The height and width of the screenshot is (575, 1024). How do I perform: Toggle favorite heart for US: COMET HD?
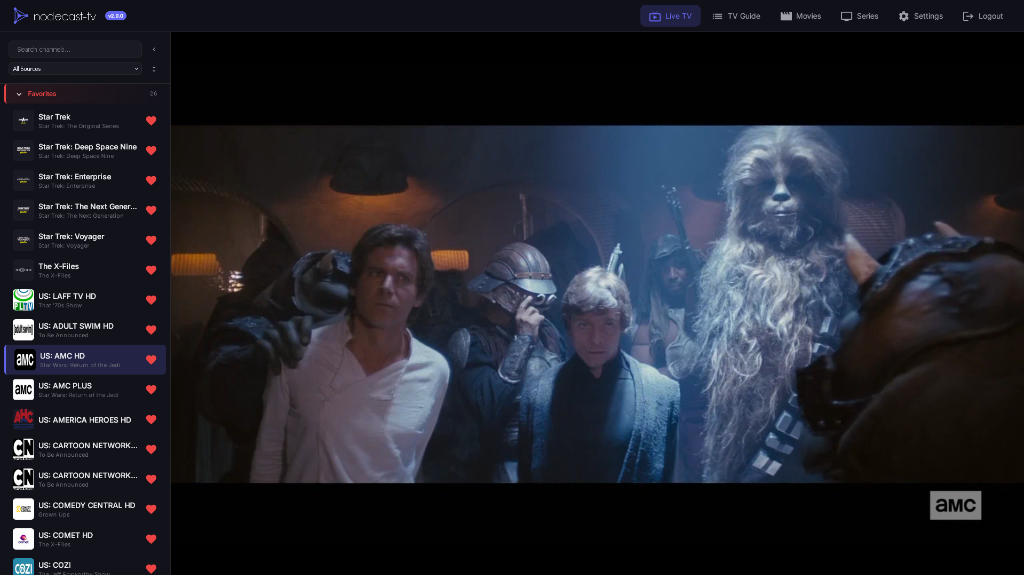[151, 539]
